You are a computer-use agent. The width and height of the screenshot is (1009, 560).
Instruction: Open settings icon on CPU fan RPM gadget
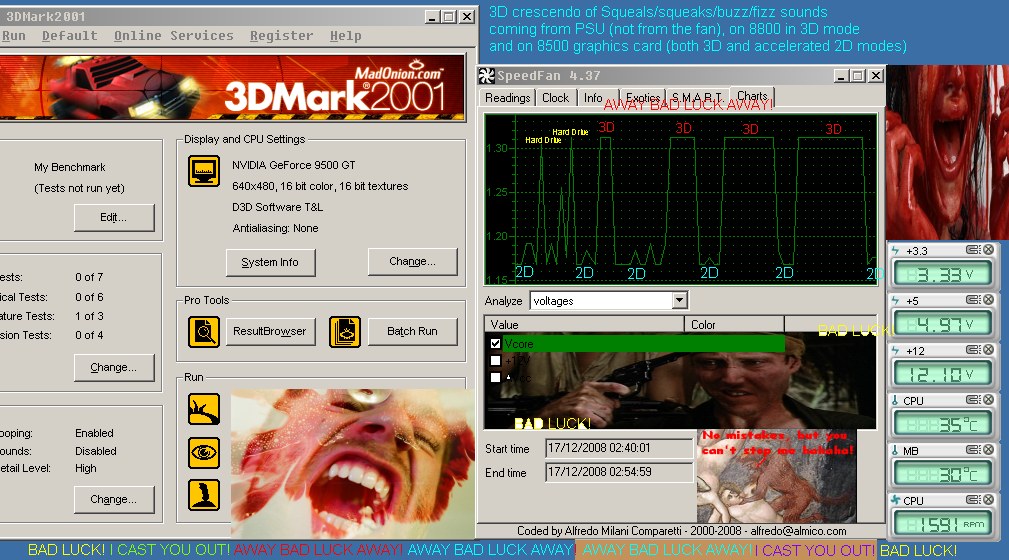coord(973,499)
